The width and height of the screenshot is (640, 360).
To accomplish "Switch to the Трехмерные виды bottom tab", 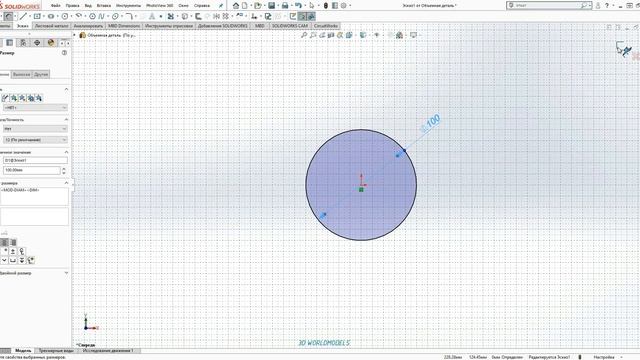I will coord(56,351).
